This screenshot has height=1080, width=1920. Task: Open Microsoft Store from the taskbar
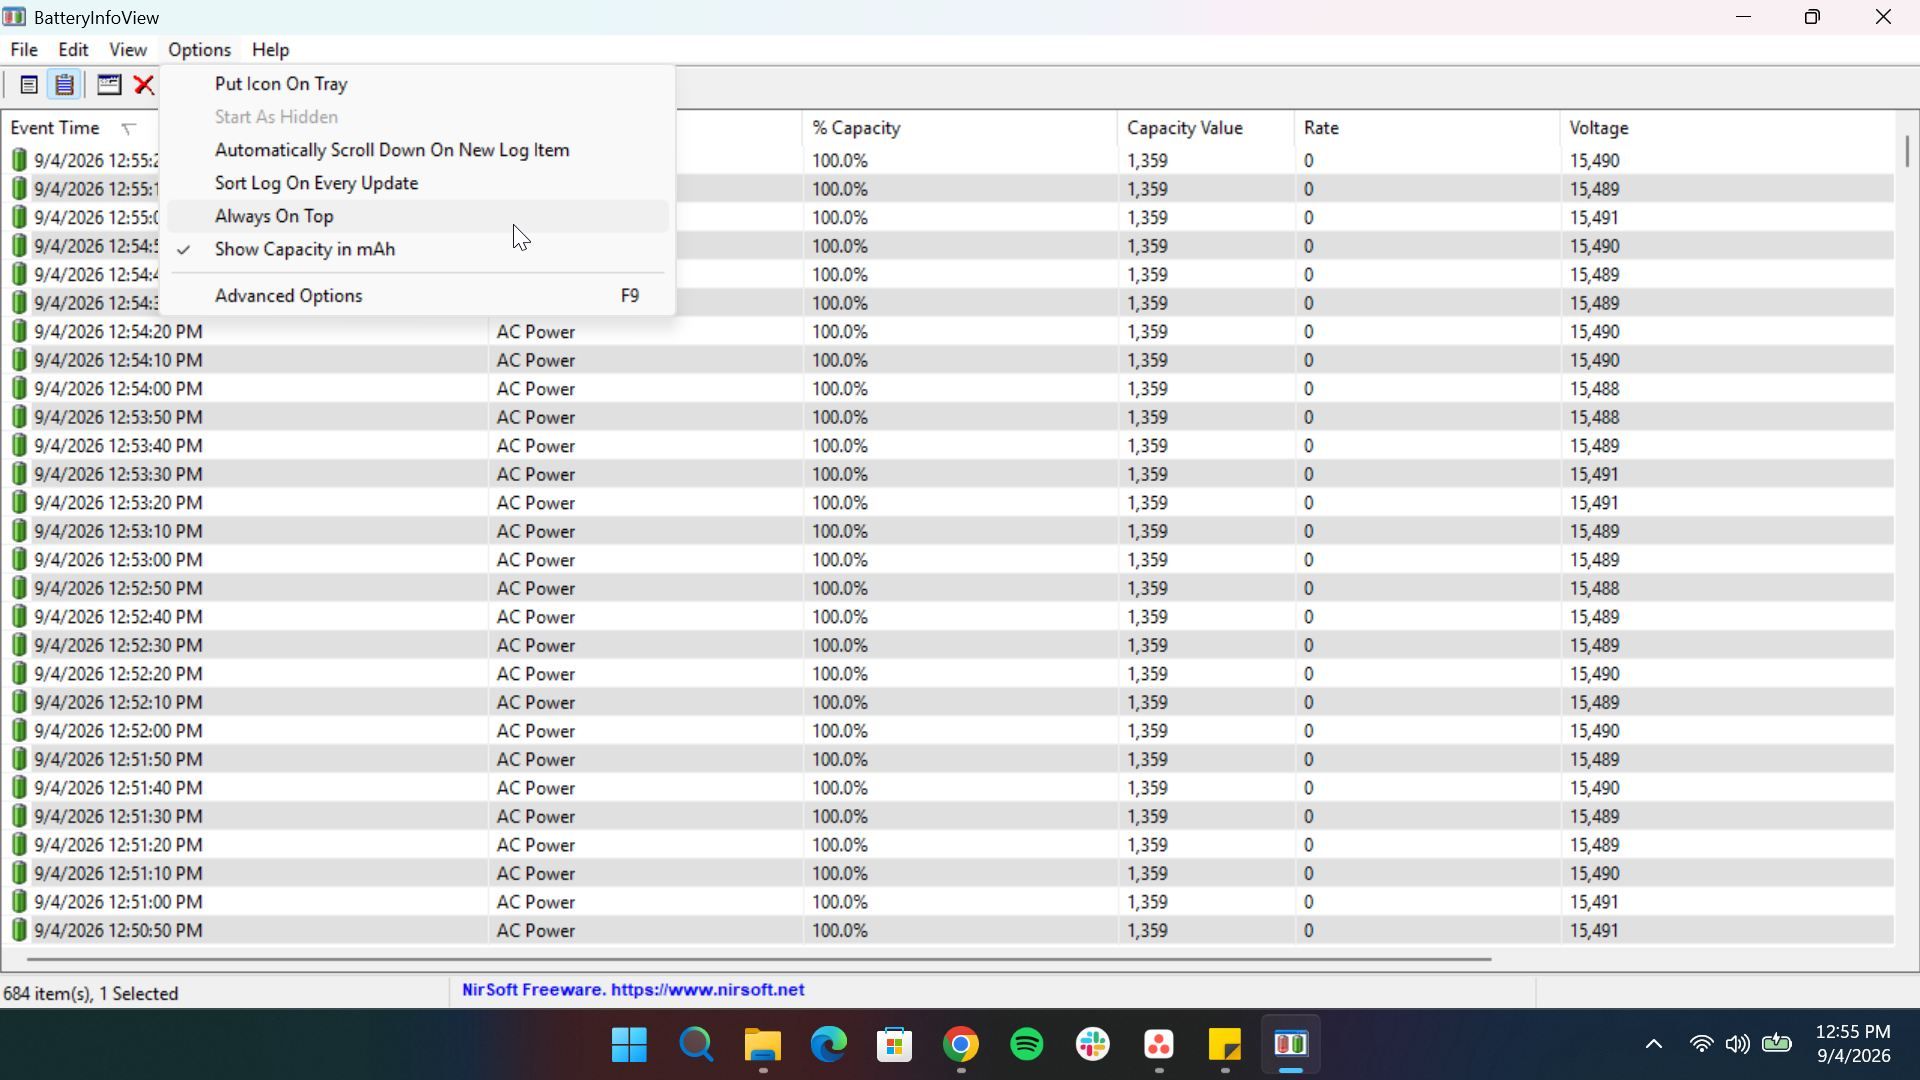[894, 1046]
